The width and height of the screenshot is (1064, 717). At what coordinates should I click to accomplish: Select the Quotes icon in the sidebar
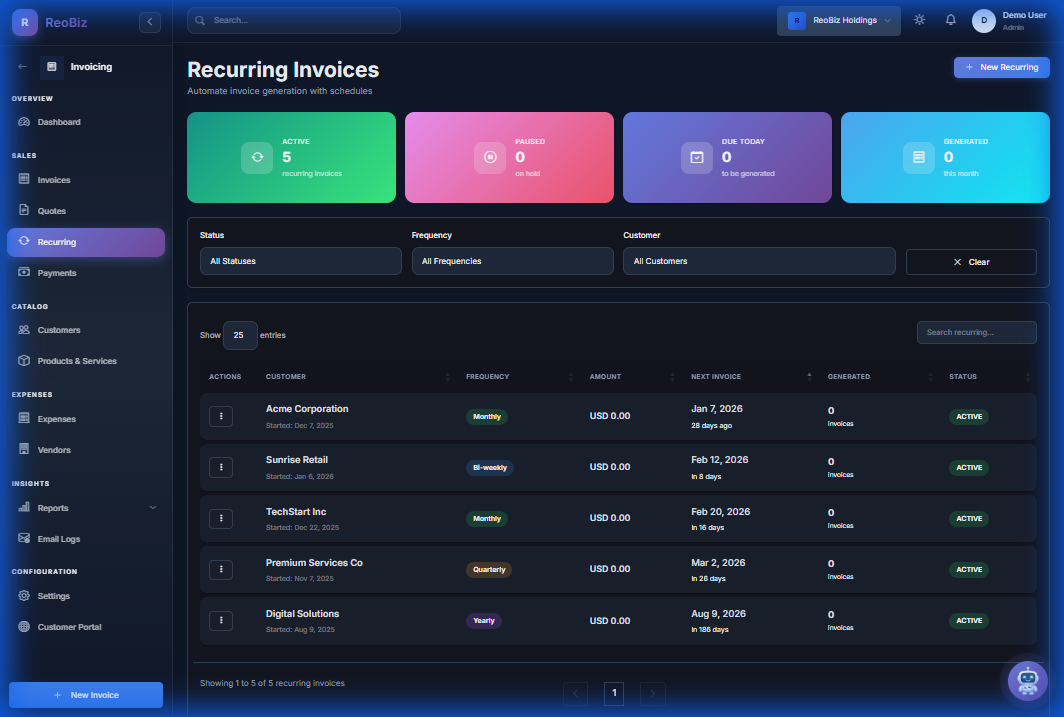click(x=22, y=211)
